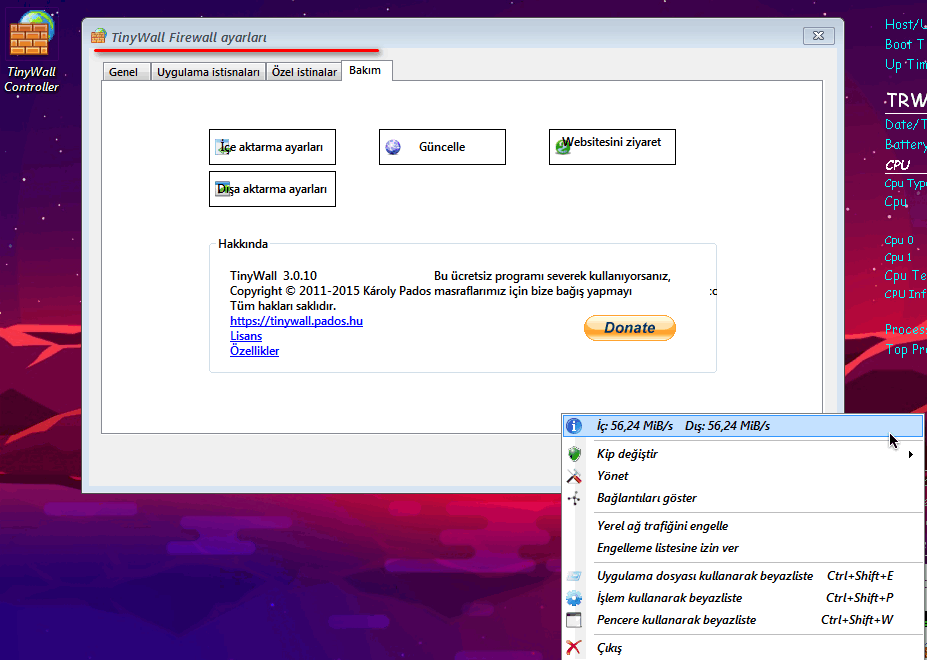Open the Özellikler link

[254, 351]
